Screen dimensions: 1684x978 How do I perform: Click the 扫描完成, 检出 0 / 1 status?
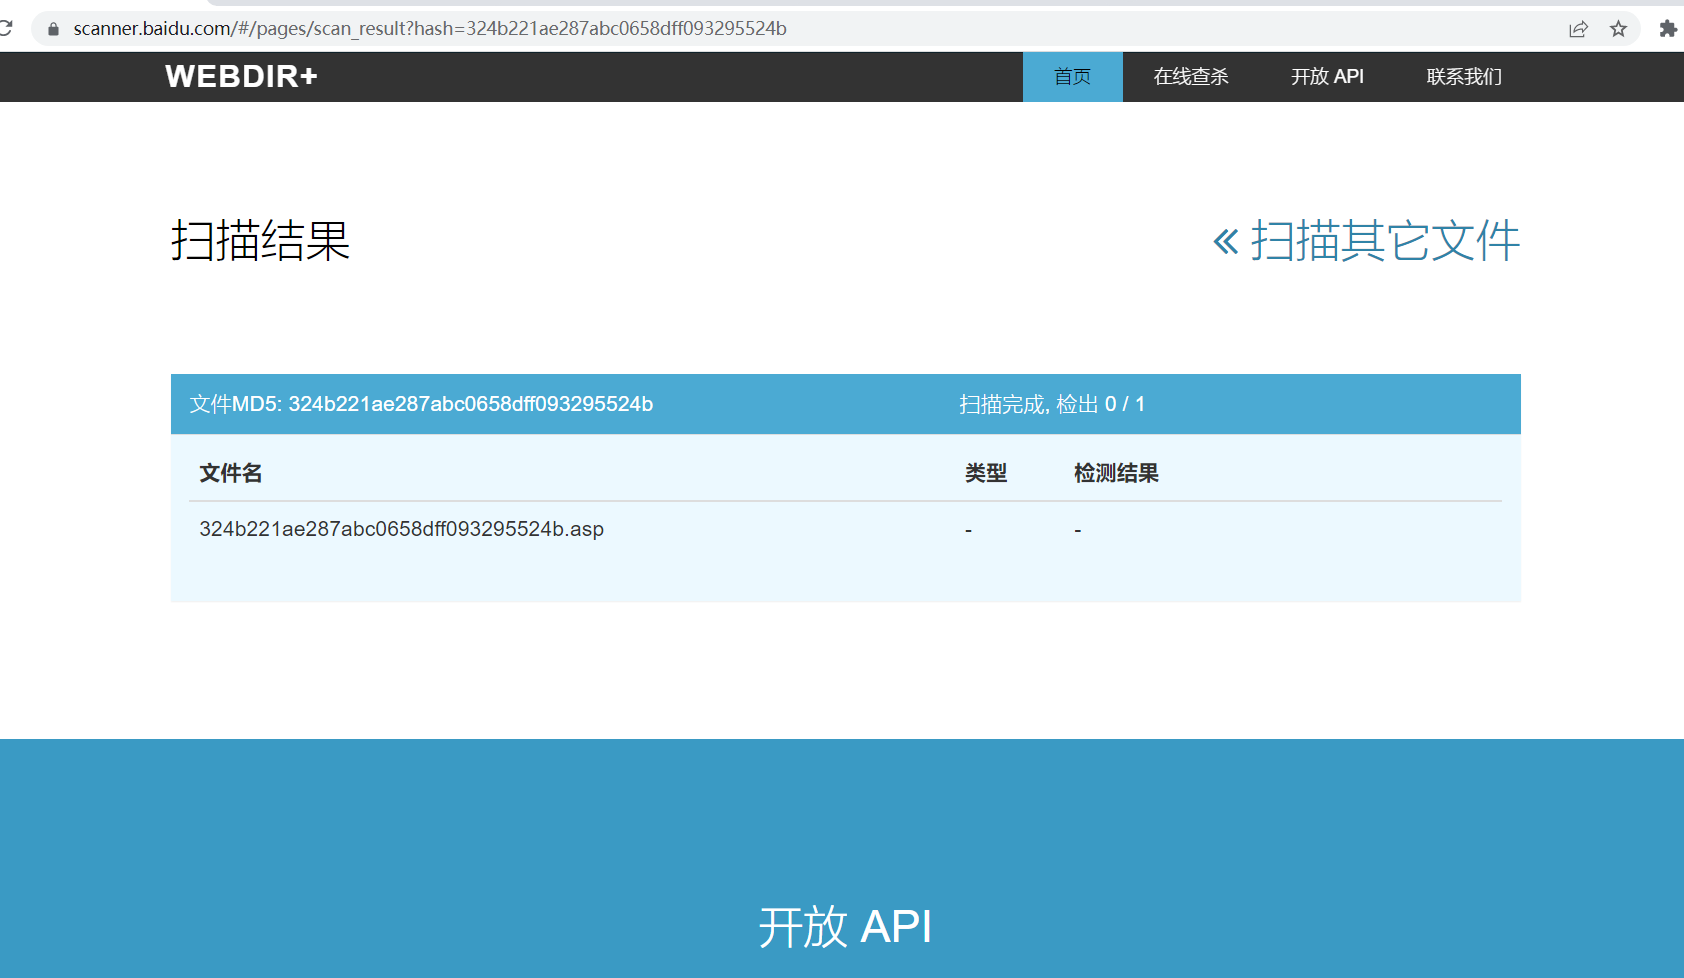click(1052, 404)
